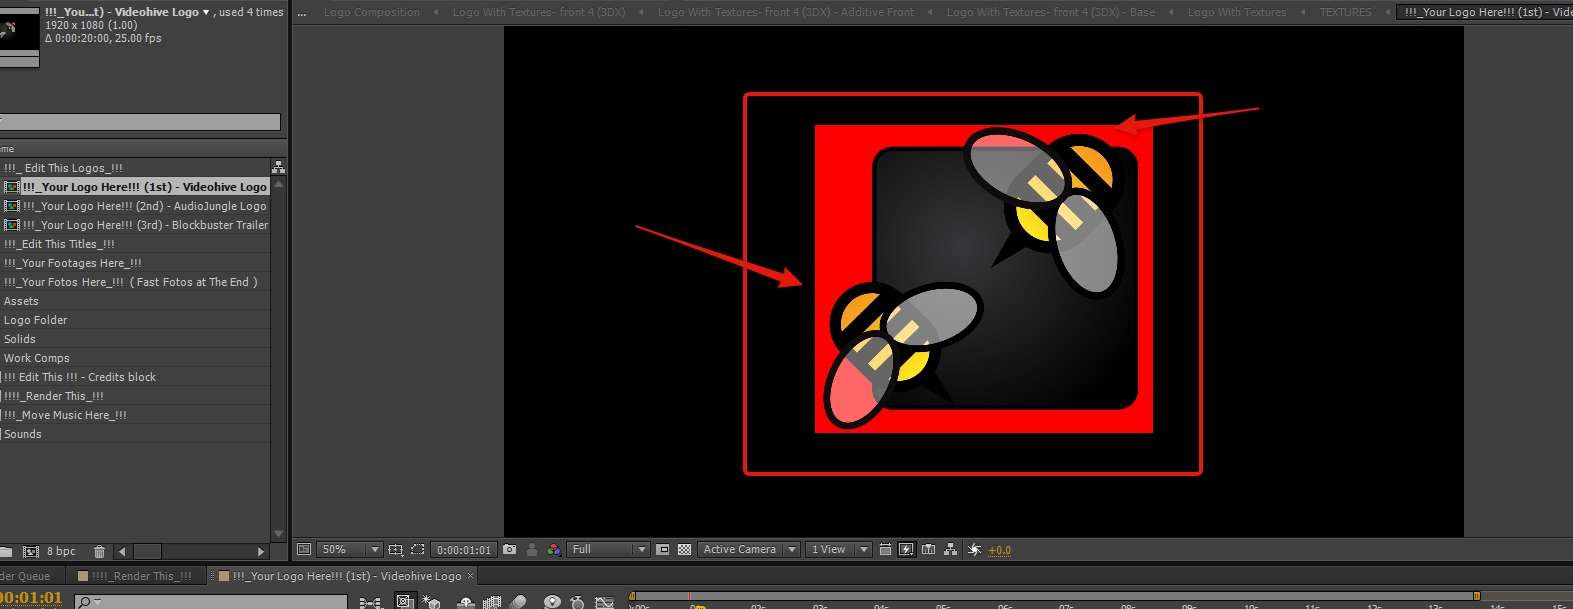
Task: Toggle the transparency grid checkerboard icon
Action: click(x=685, y=550)
